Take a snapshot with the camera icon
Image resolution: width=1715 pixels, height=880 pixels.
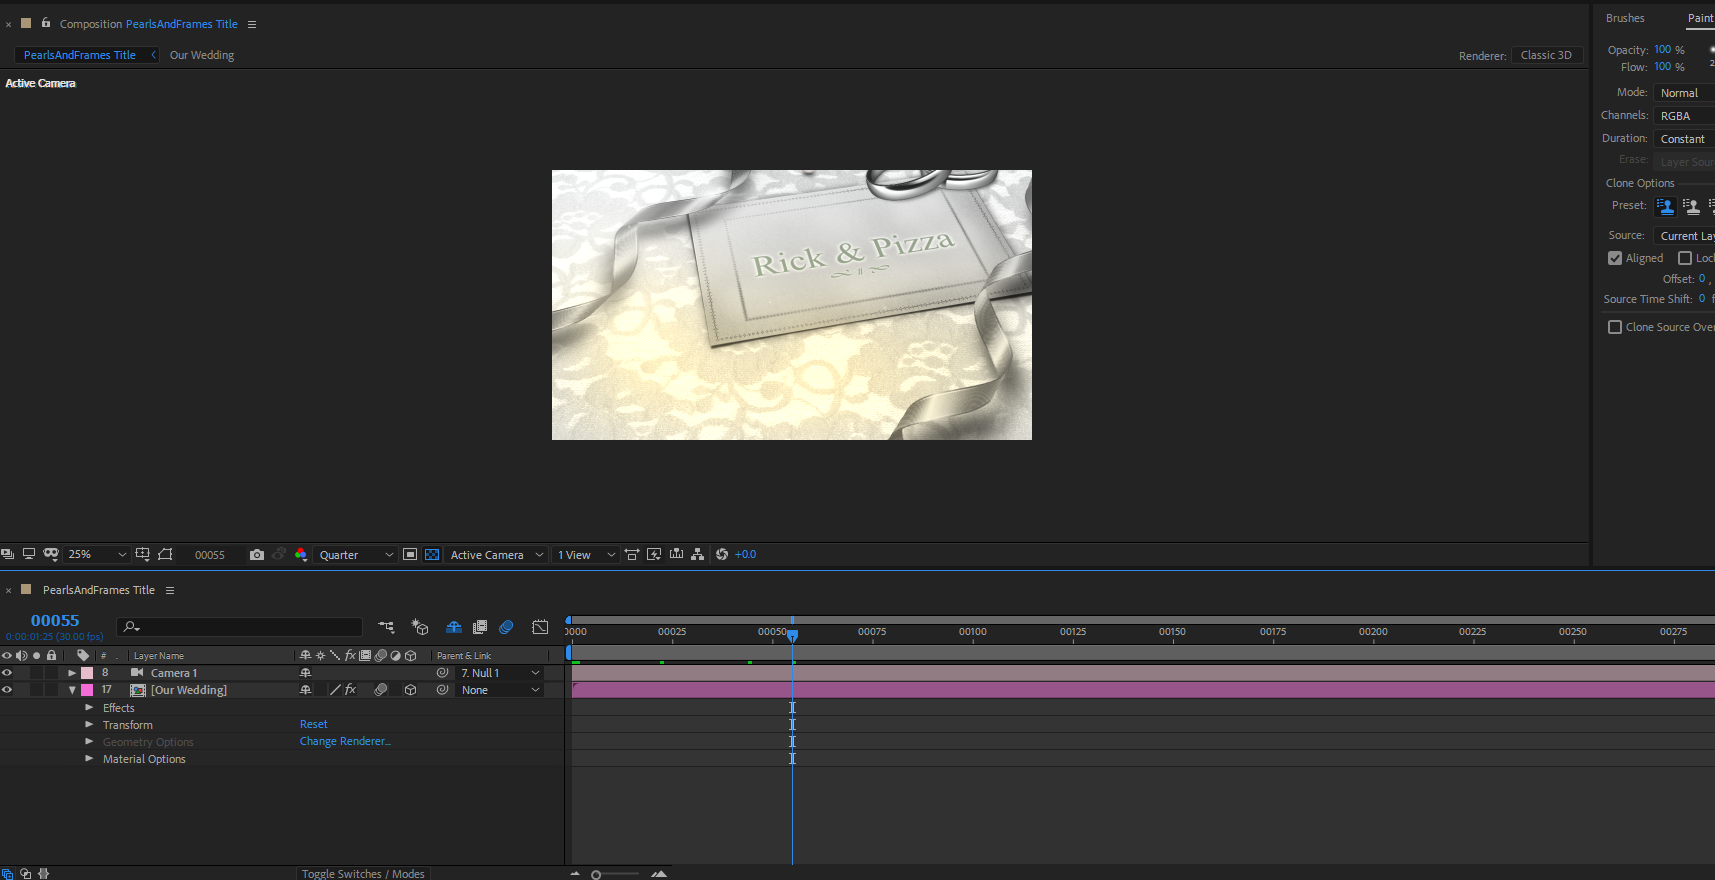[257, 555]
